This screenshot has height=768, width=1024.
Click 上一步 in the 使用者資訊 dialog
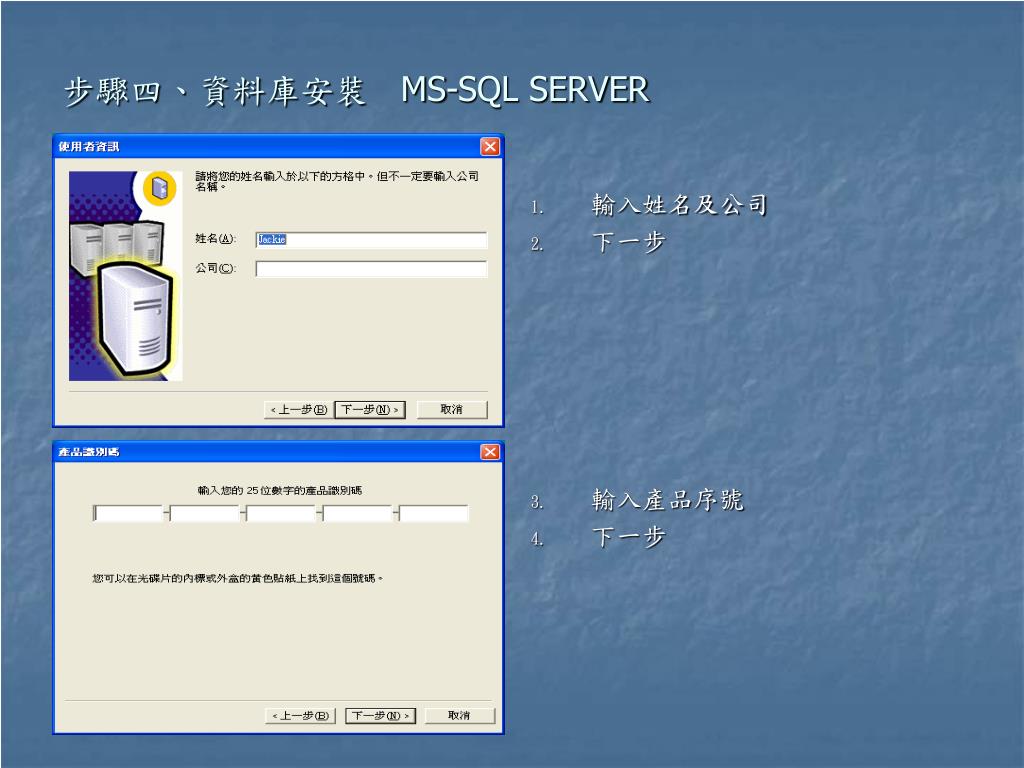(x=298, y=409)
